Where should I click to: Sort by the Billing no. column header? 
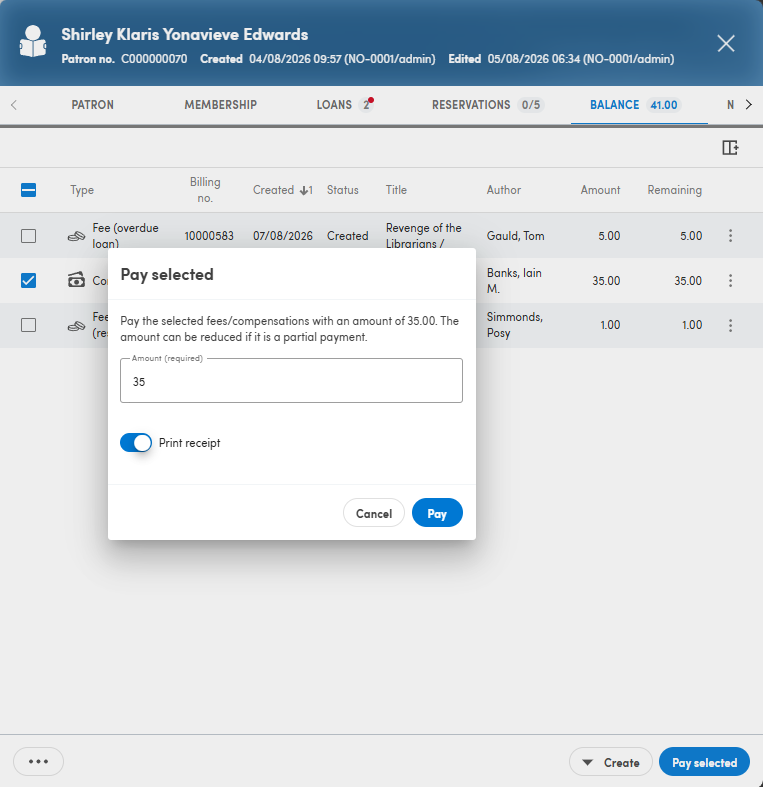[x=205, y=190]
